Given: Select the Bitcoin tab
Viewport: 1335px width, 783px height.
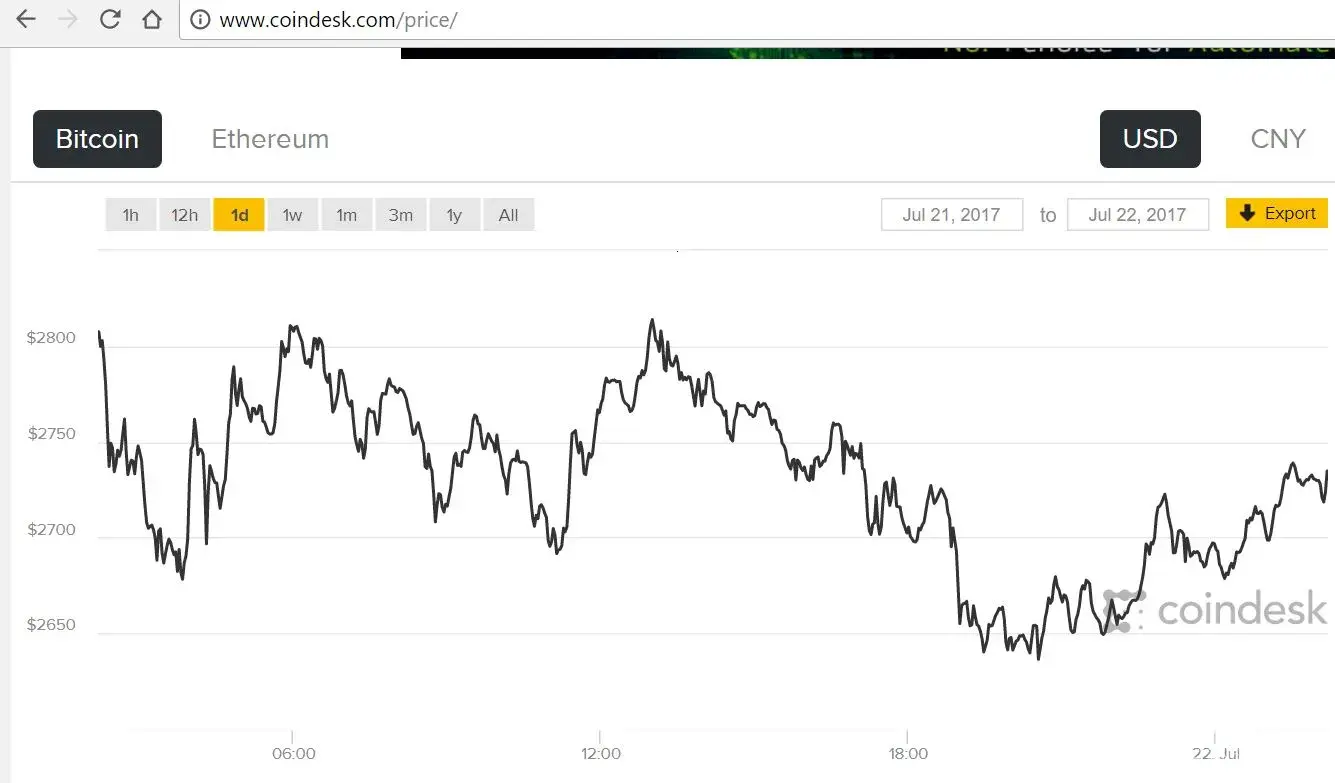Looking at the screenshot, I should point(97,139).
